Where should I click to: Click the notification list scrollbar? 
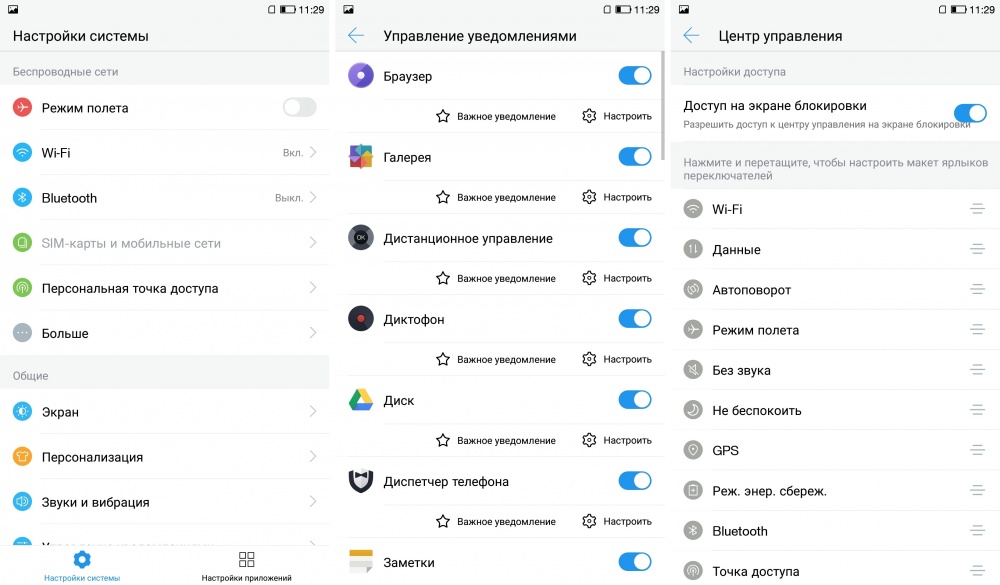pos(662,105)
